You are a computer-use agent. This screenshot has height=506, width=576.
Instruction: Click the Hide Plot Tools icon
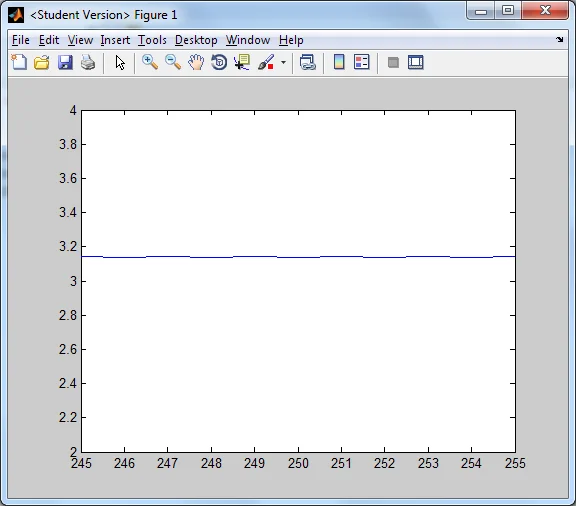pyautogui.click(x=393, y=62)
